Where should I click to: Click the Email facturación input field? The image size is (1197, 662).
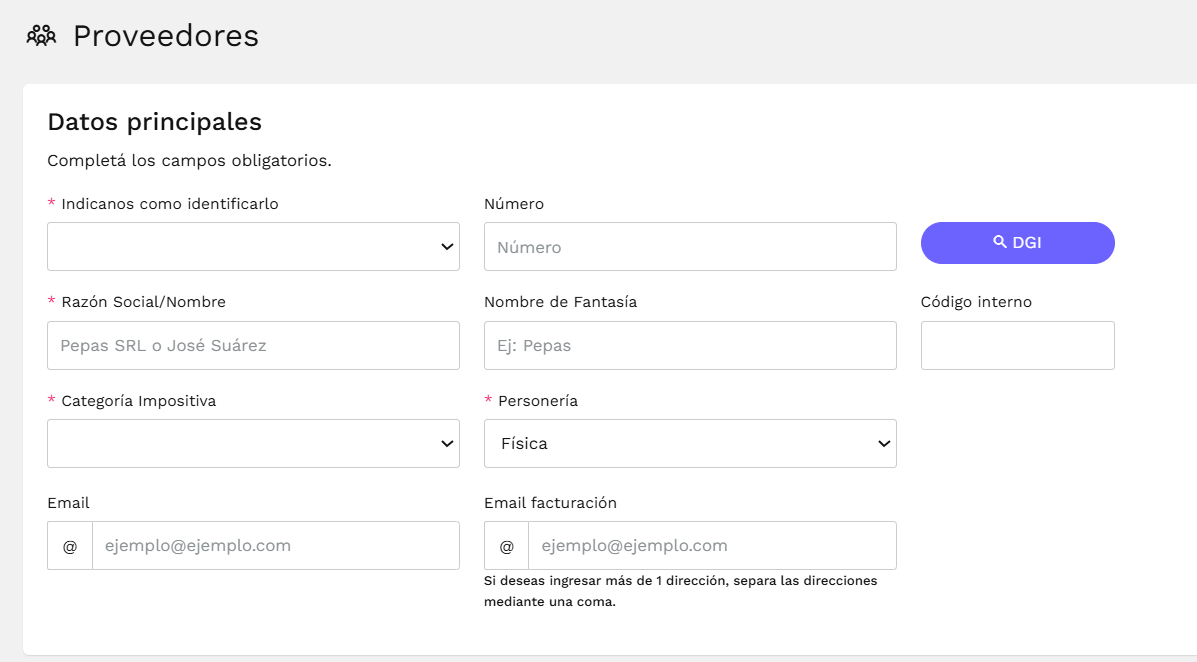pos(712,545)
